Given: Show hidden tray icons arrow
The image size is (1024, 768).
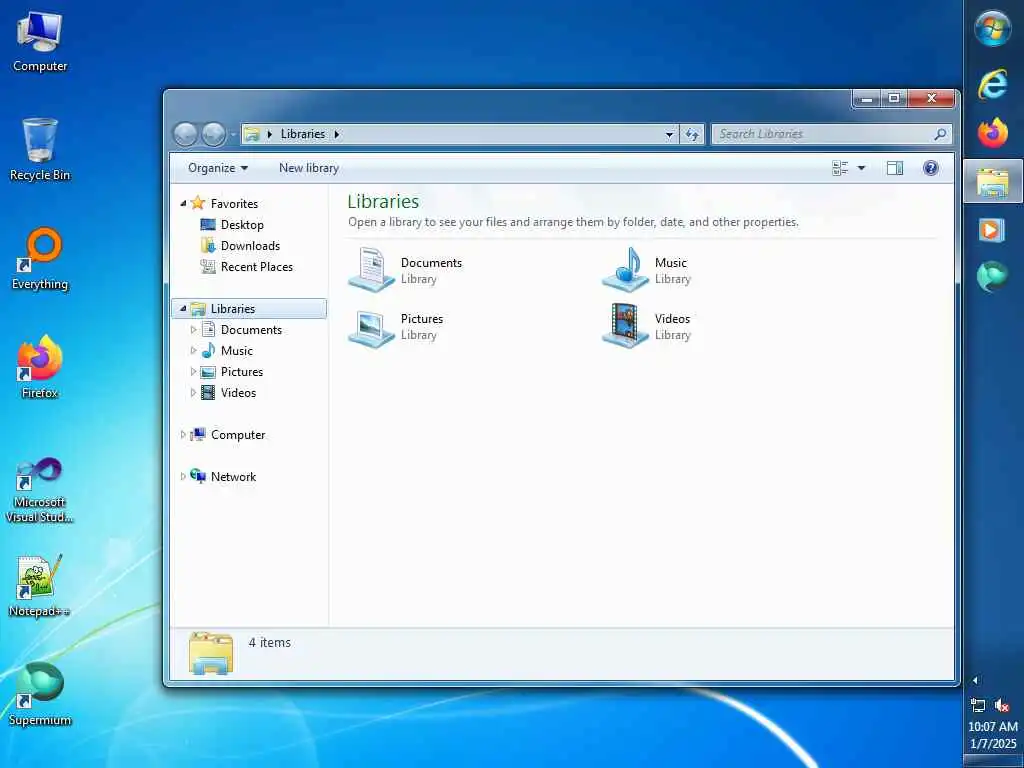Looking at the screenshot, I should tap(975, 680).
